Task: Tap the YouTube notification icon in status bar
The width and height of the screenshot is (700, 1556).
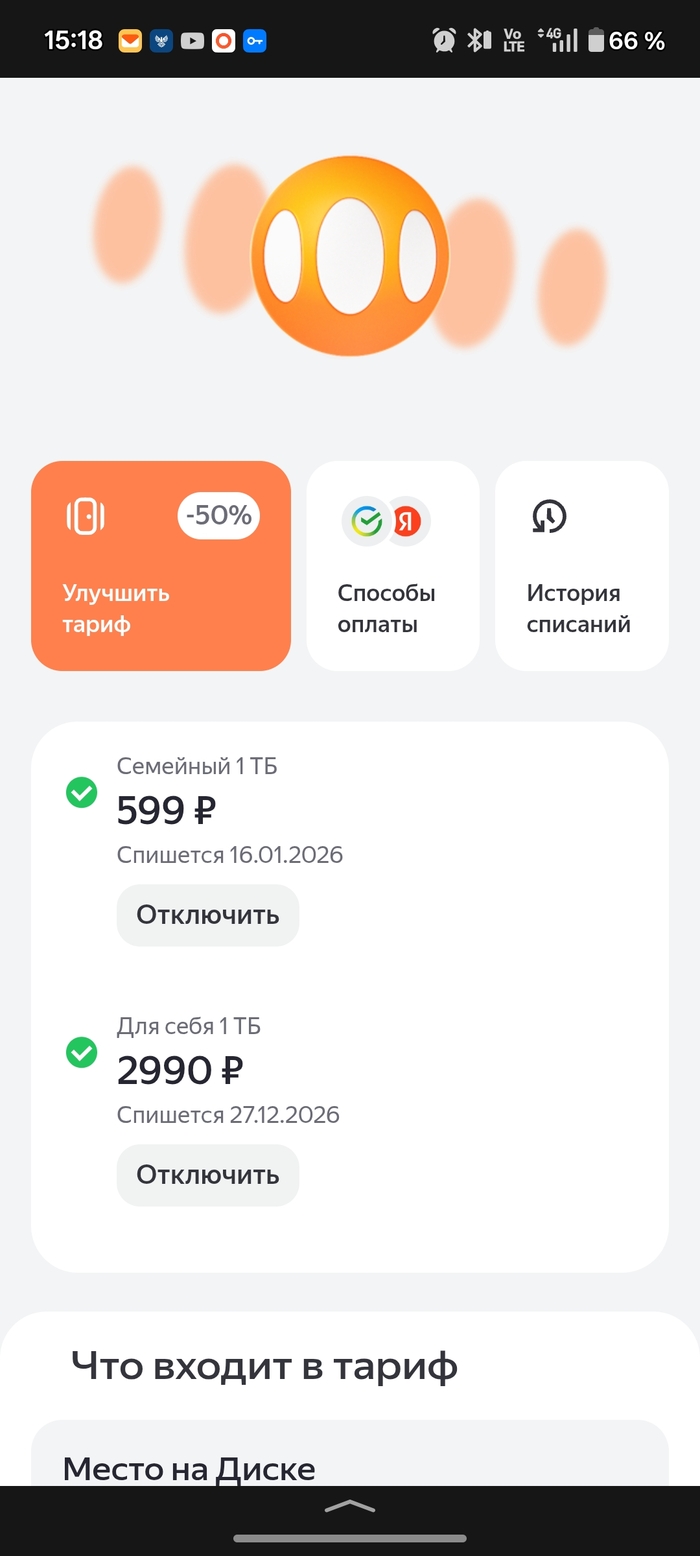Action: [x=192, y=41]
